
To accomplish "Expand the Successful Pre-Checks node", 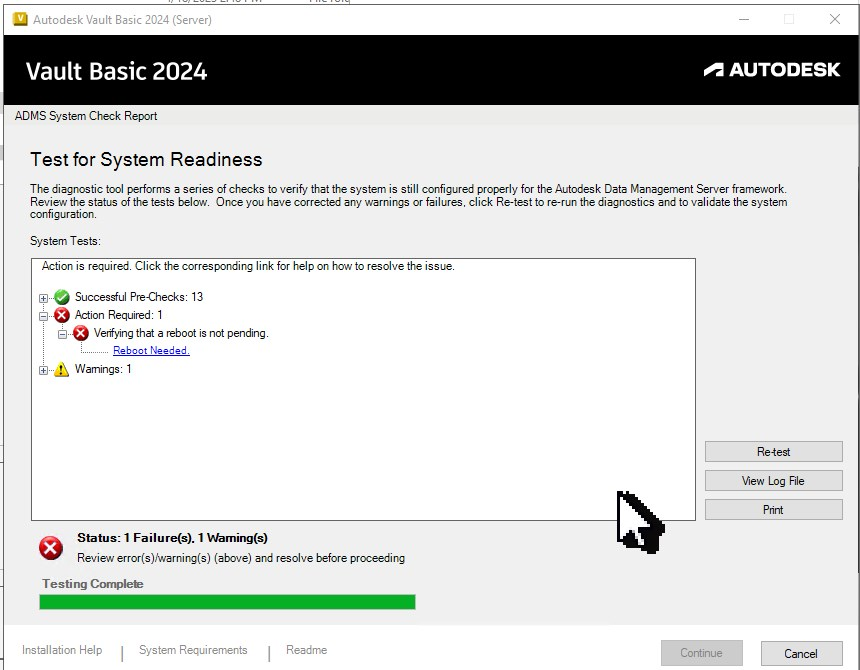I will (x=43, y=298).
